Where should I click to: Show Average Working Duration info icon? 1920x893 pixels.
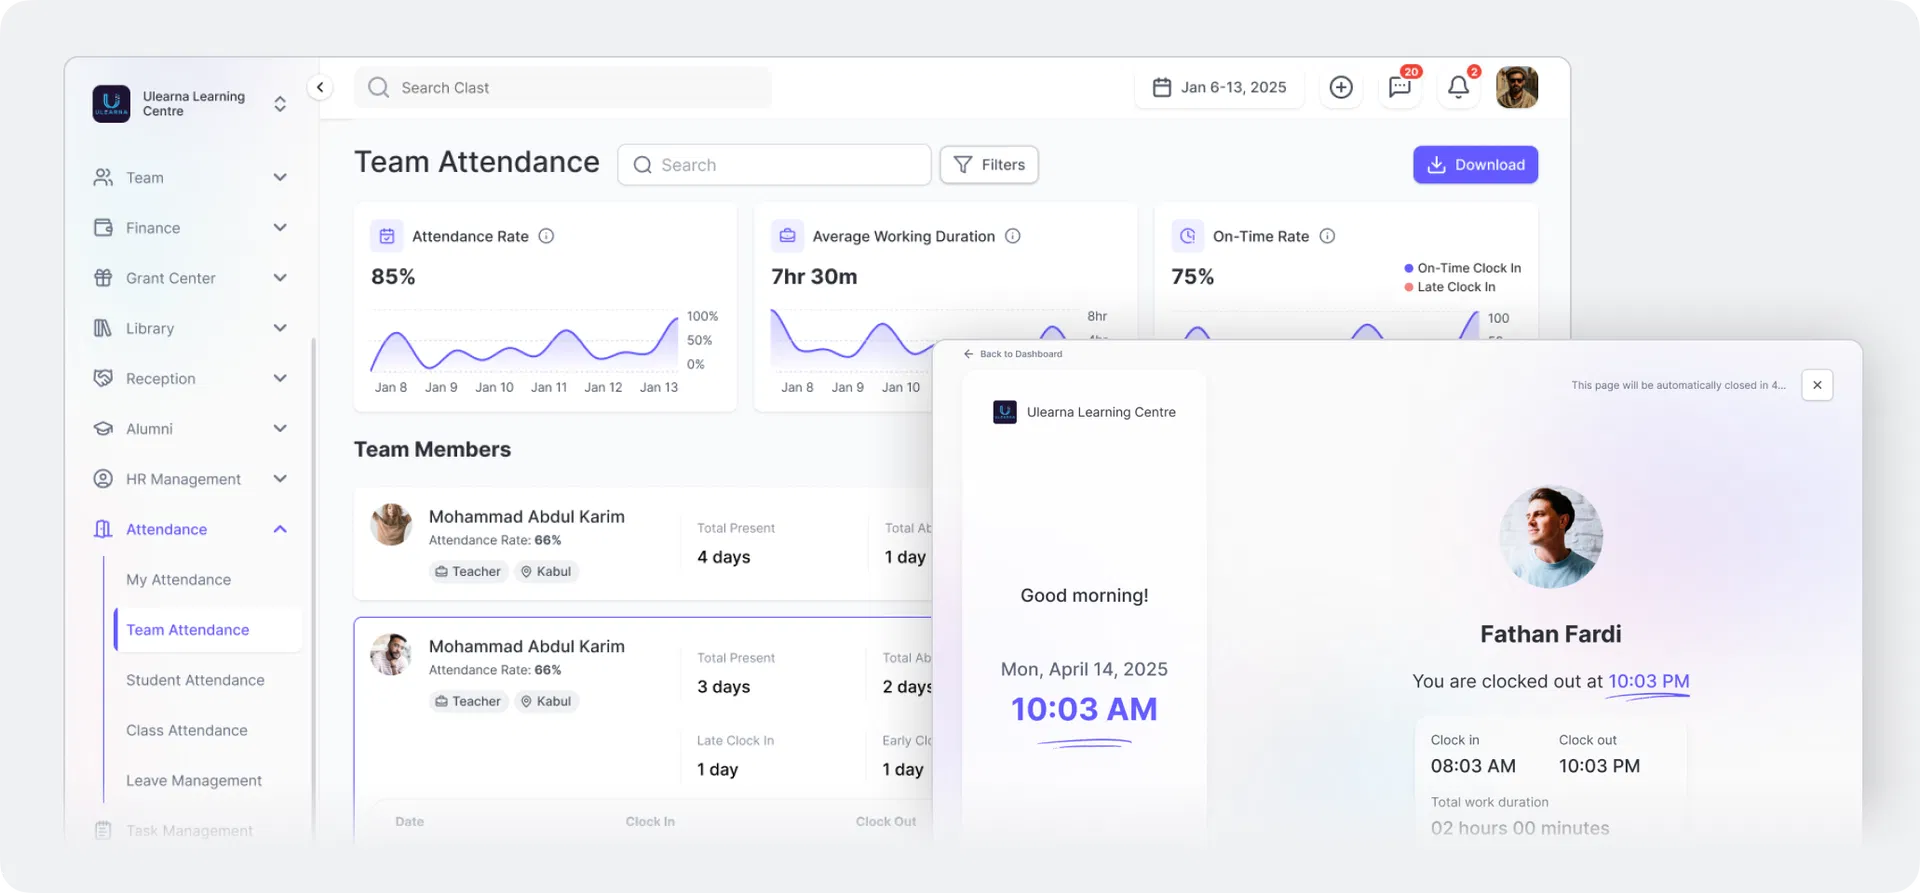click(1012, 236)
